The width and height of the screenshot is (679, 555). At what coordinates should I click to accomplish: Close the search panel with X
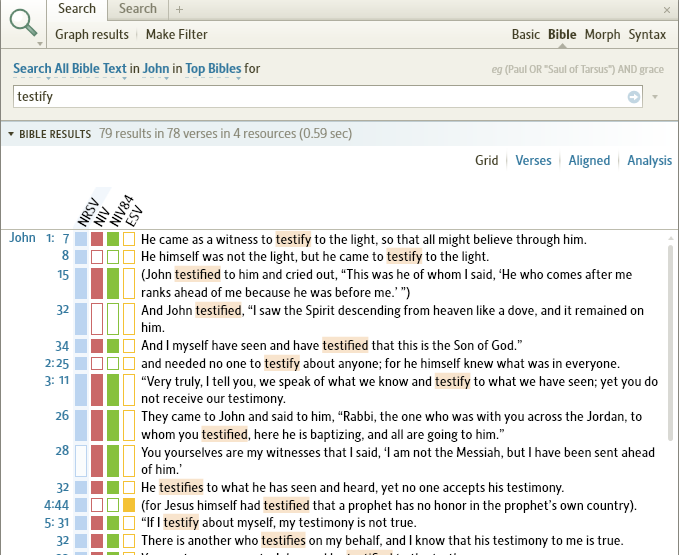[x=667, y=10]
